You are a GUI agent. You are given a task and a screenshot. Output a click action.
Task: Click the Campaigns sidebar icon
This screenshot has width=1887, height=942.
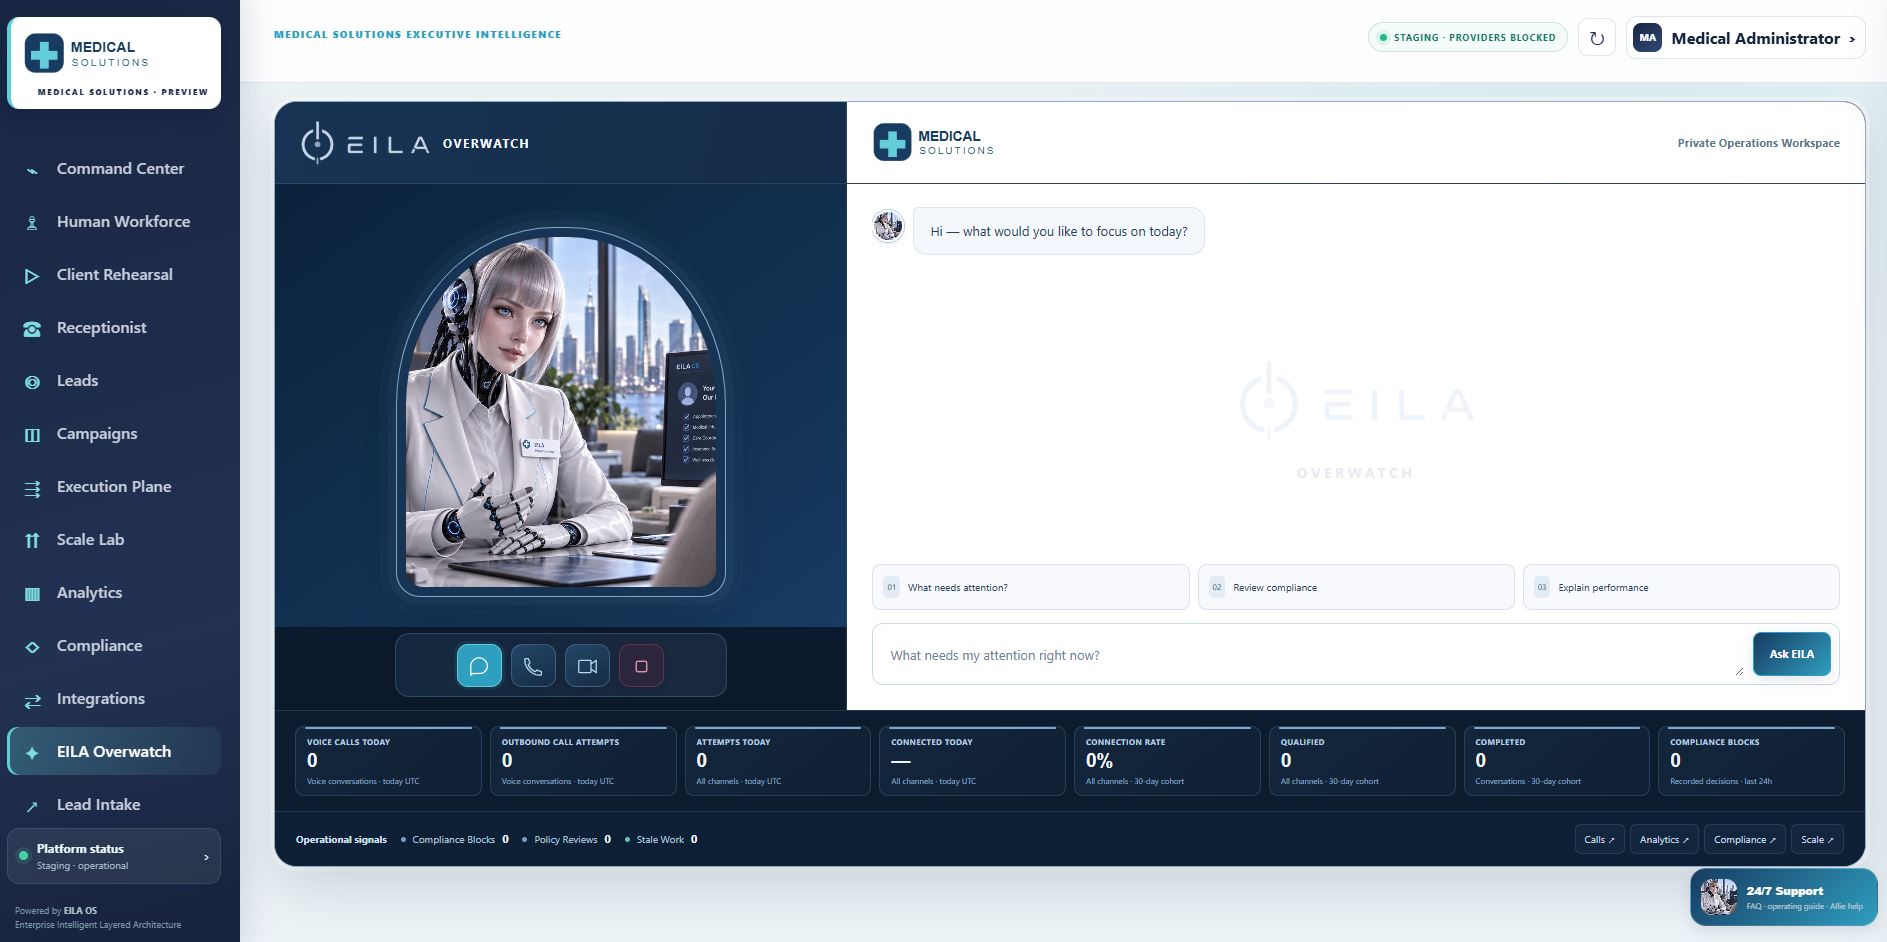tap(32, 434)
